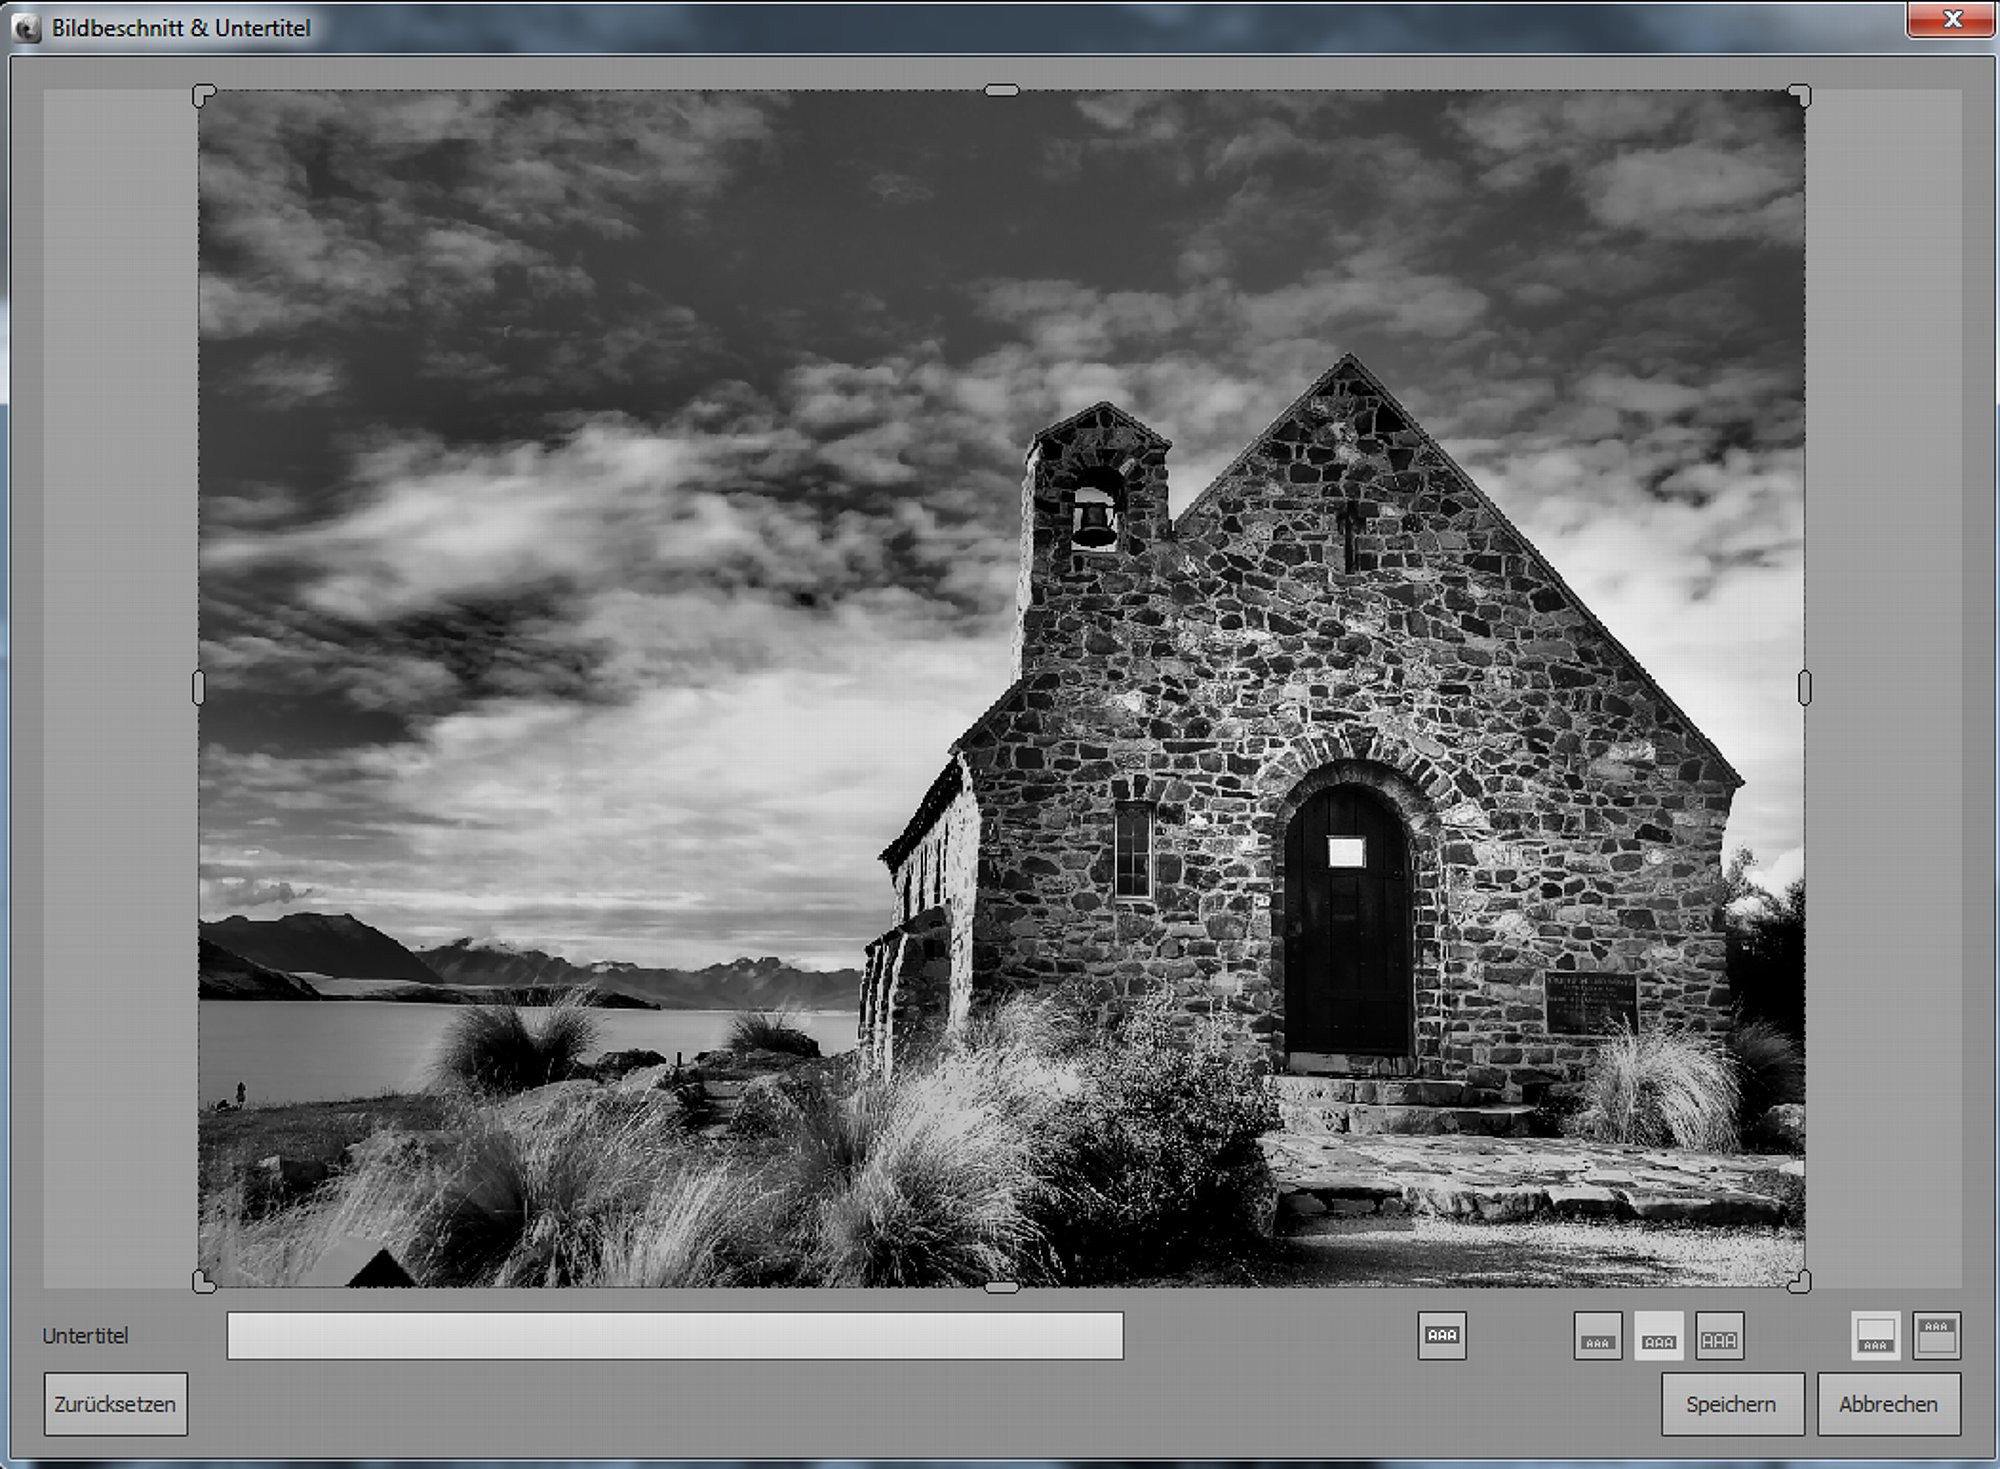Click the subtitle font color AAA icon
Screen dimensions: 2000x1469
[1441, 1335]
